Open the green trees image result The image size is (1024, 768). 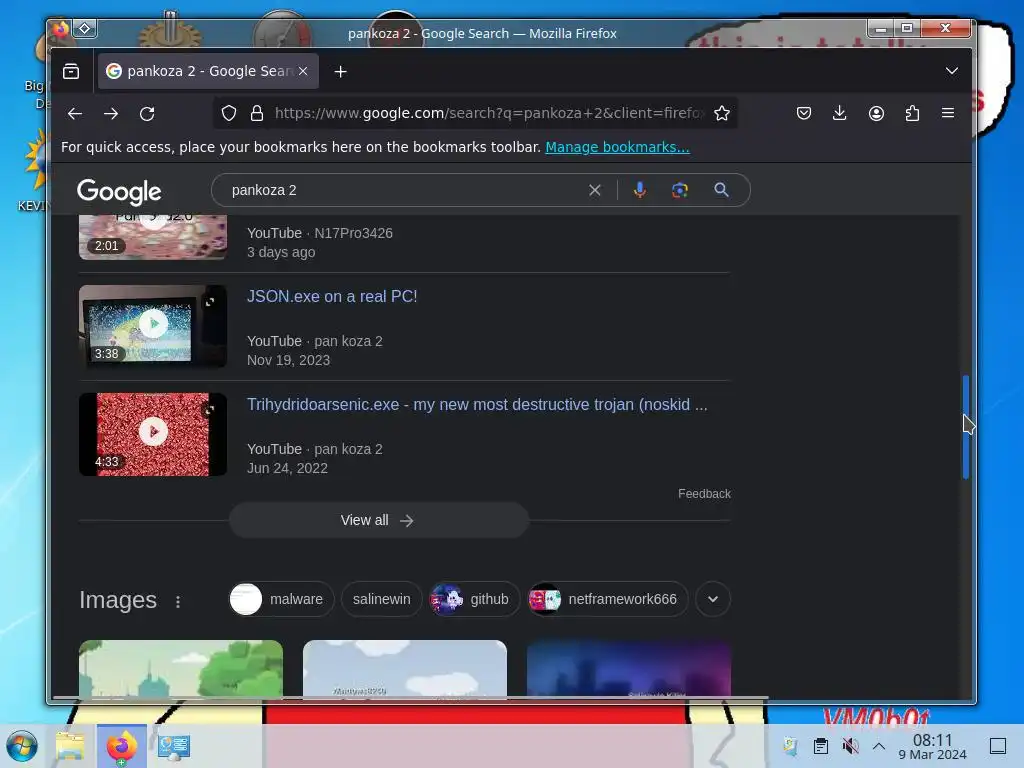[181, 668]
